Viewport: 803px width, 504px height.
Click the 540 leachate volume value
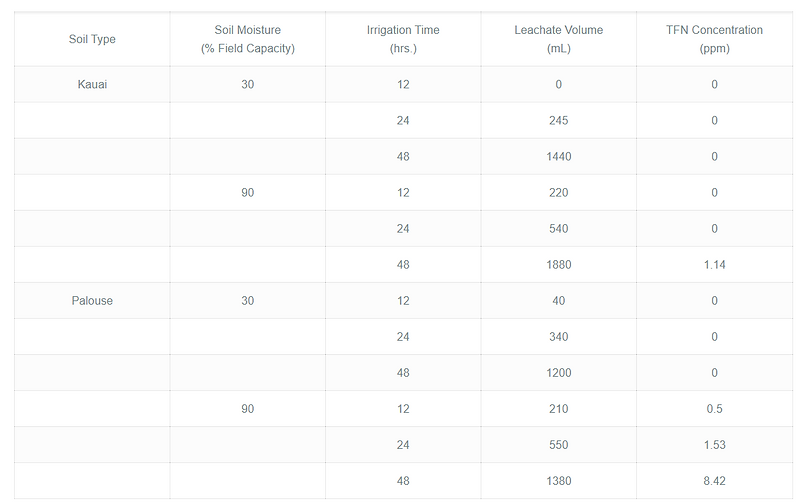[558, 228]
